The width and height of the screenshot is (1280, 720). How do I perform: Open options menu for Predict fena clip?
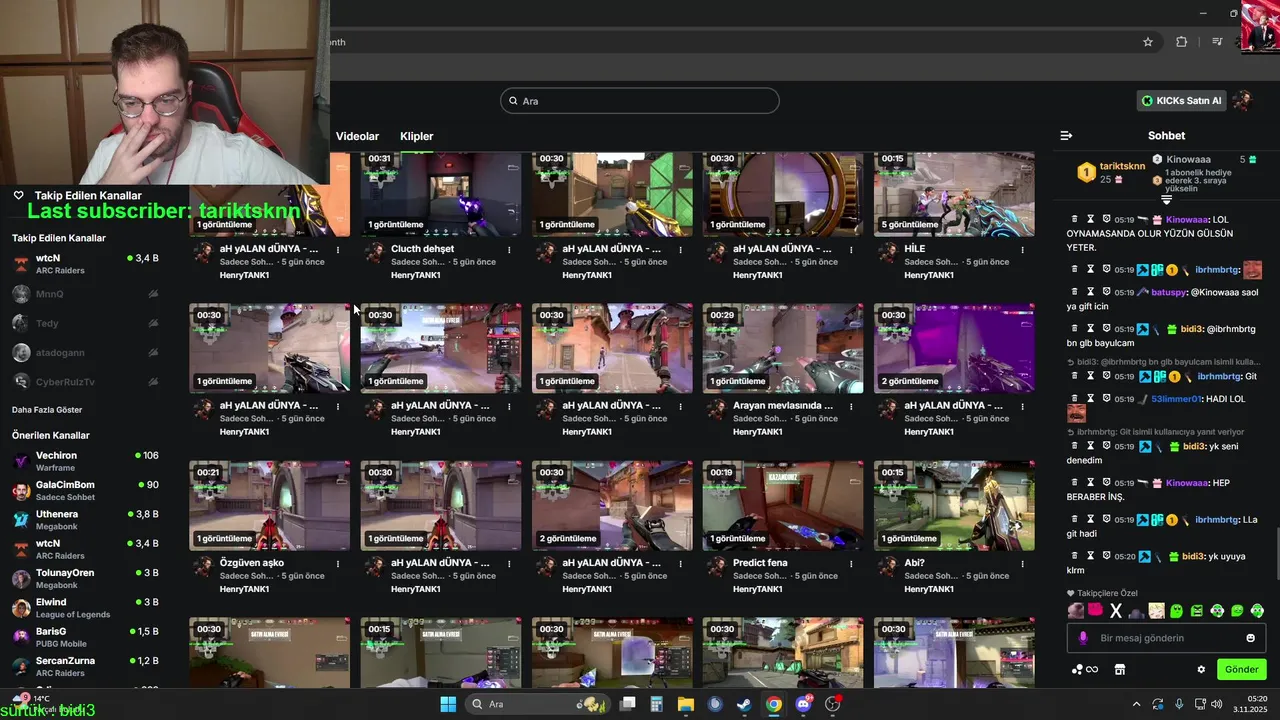tap(851, 563)
